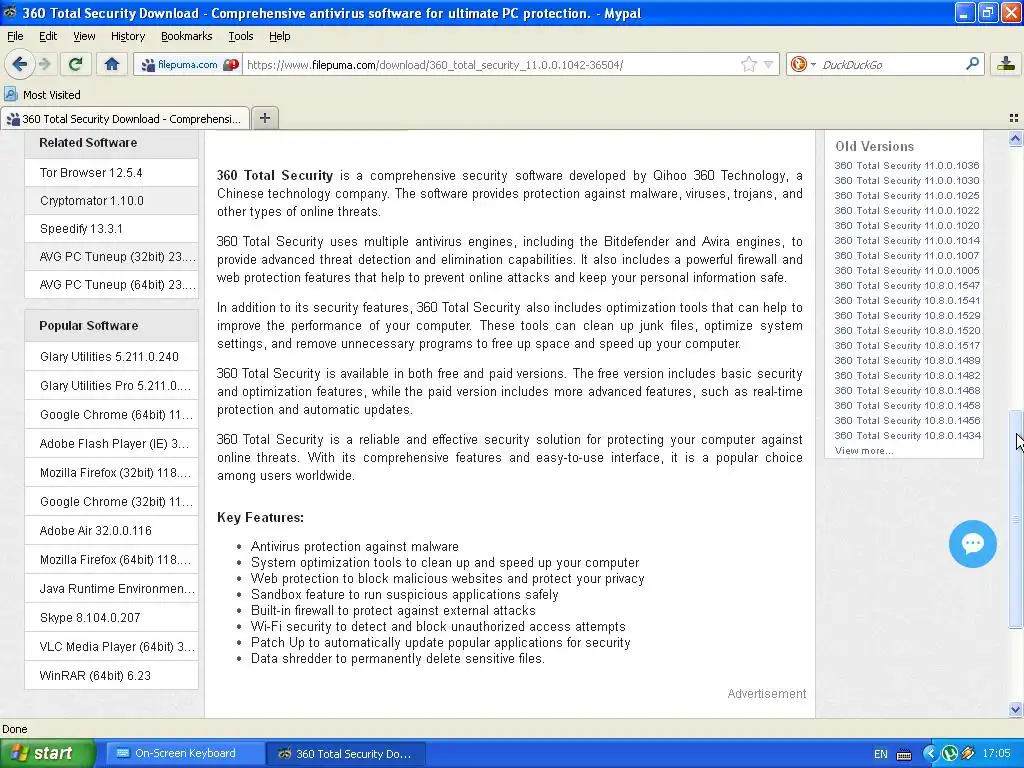This screenshot has width=1024, height=768.
Task: Click the green W tray icon
Action: tap(949, 754)
